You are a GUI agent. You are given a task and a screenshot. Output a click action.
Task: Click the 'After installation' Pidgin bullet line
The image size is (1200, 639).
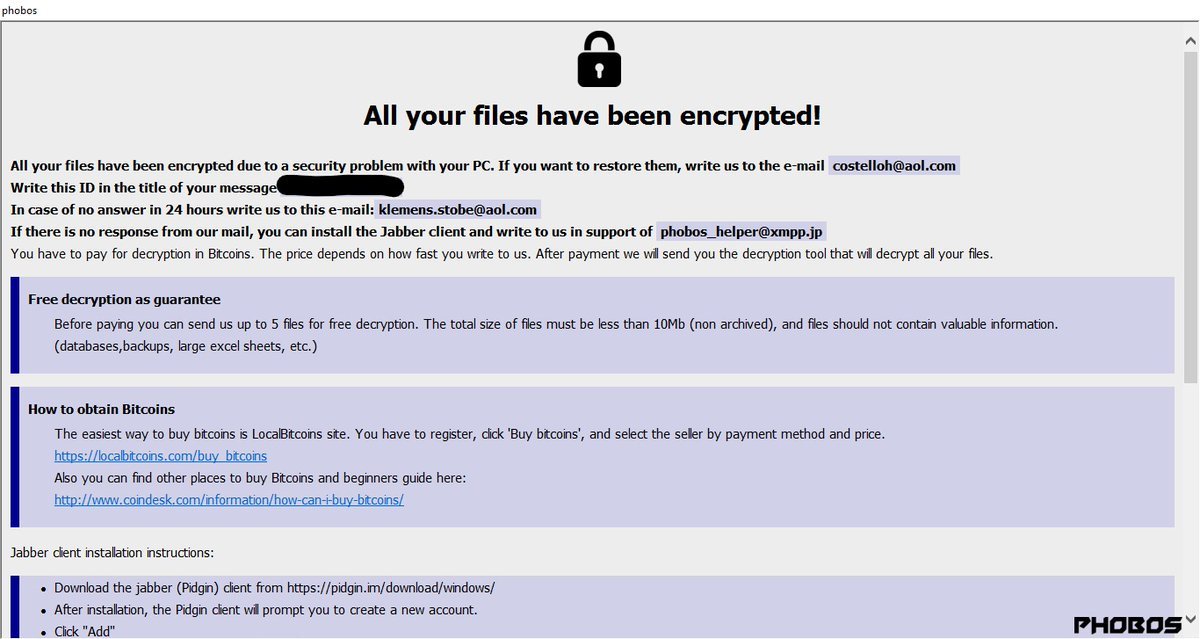[x=265, y=609]
